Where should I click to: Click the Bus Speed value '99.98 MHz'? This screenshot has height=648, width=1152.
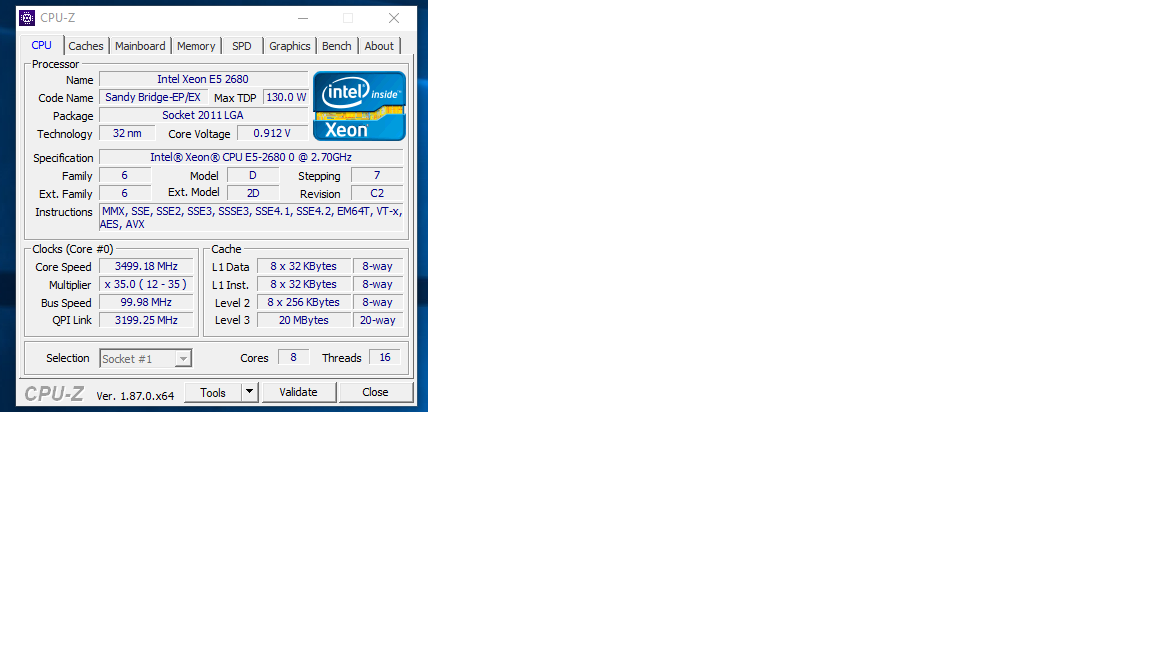[x=146, y=303]
